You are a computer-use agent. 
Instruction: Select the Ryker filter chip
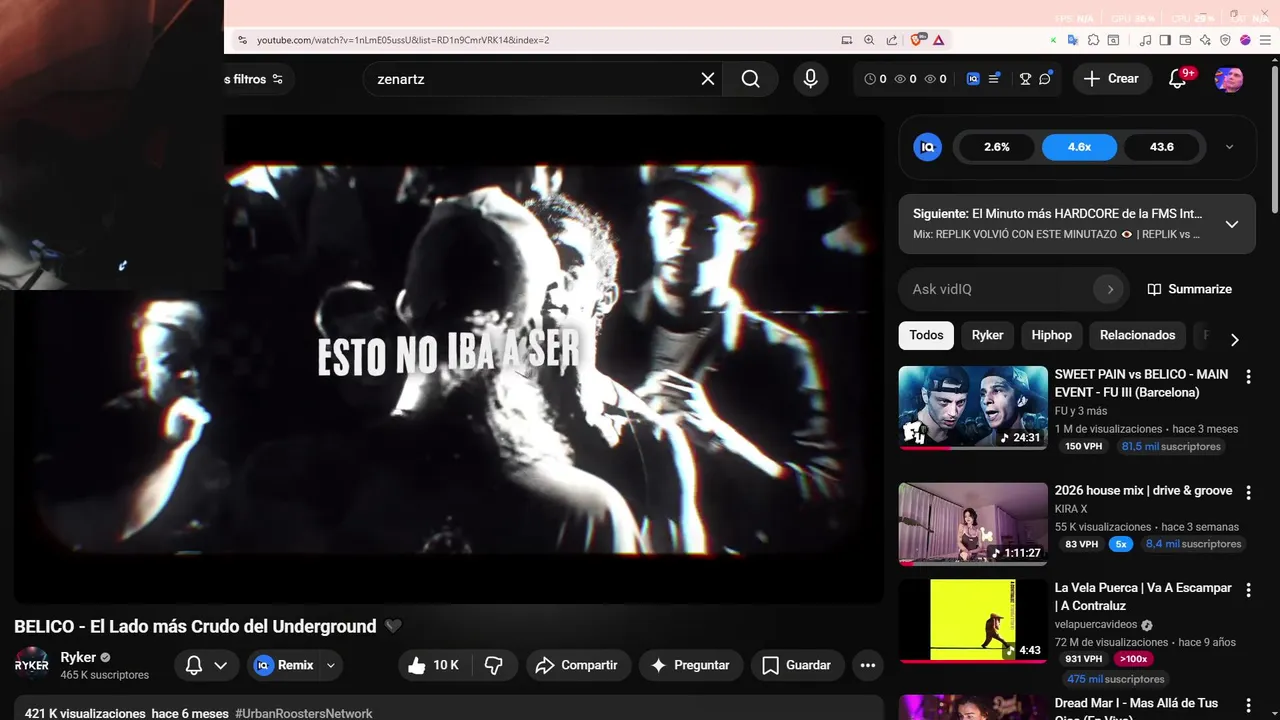pyautogui.click(x=987, y=335)
